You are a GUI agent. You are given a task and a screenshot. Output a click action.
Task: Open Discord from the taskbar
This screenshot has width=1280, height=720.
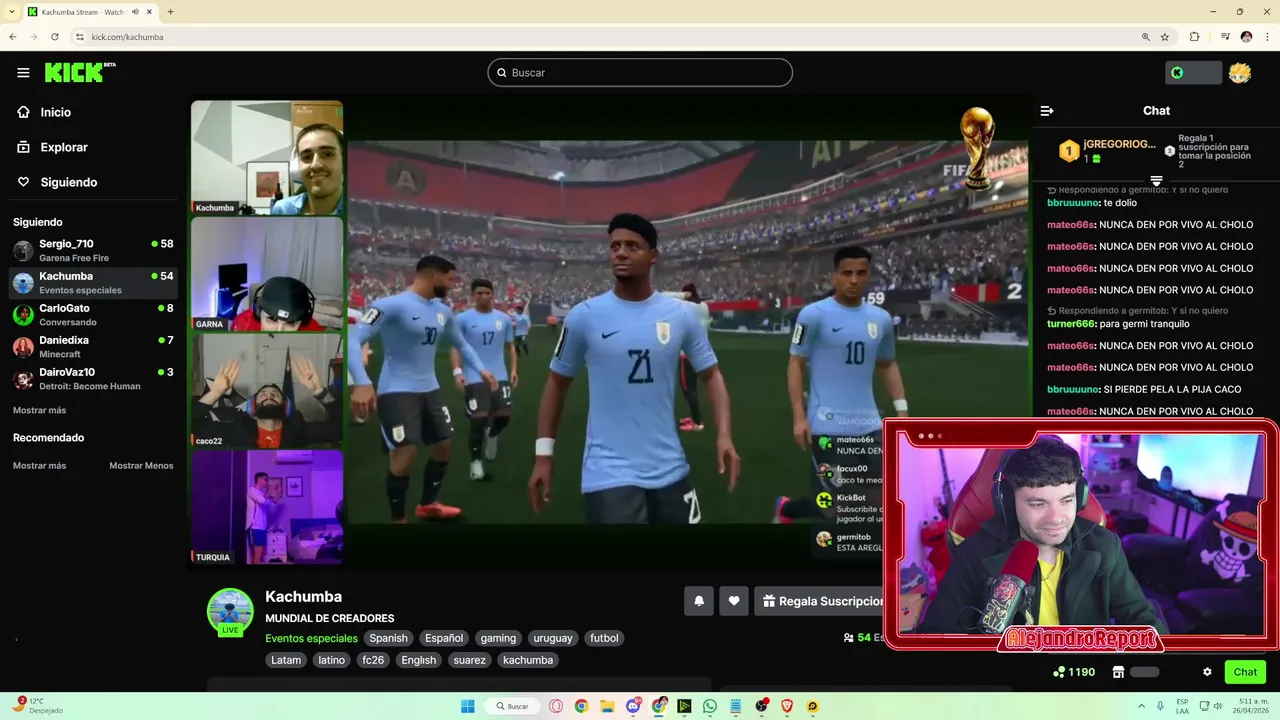pos(633,706)
